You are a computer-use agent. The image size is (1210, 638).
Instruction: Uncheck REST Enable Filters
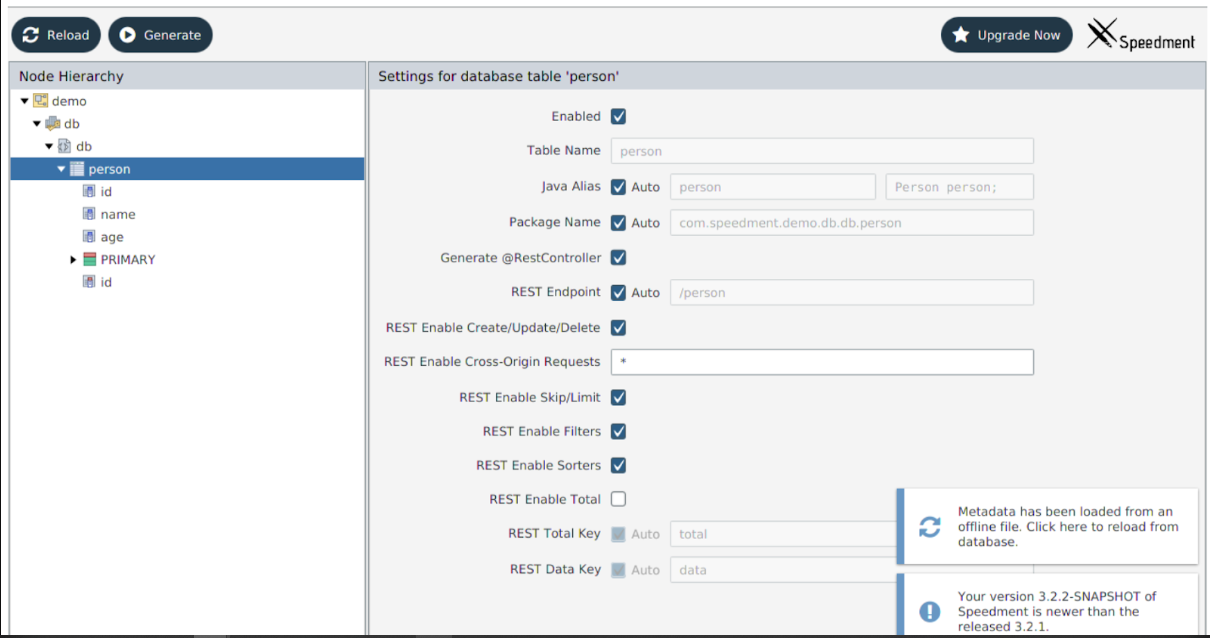pos(619,431)
